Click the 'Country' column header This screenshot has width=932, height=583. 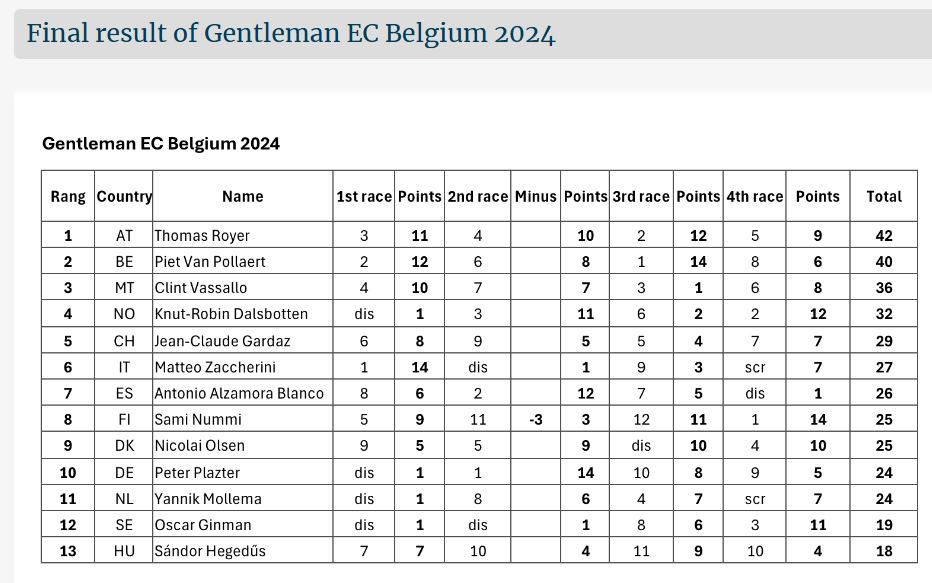[124, 196]
